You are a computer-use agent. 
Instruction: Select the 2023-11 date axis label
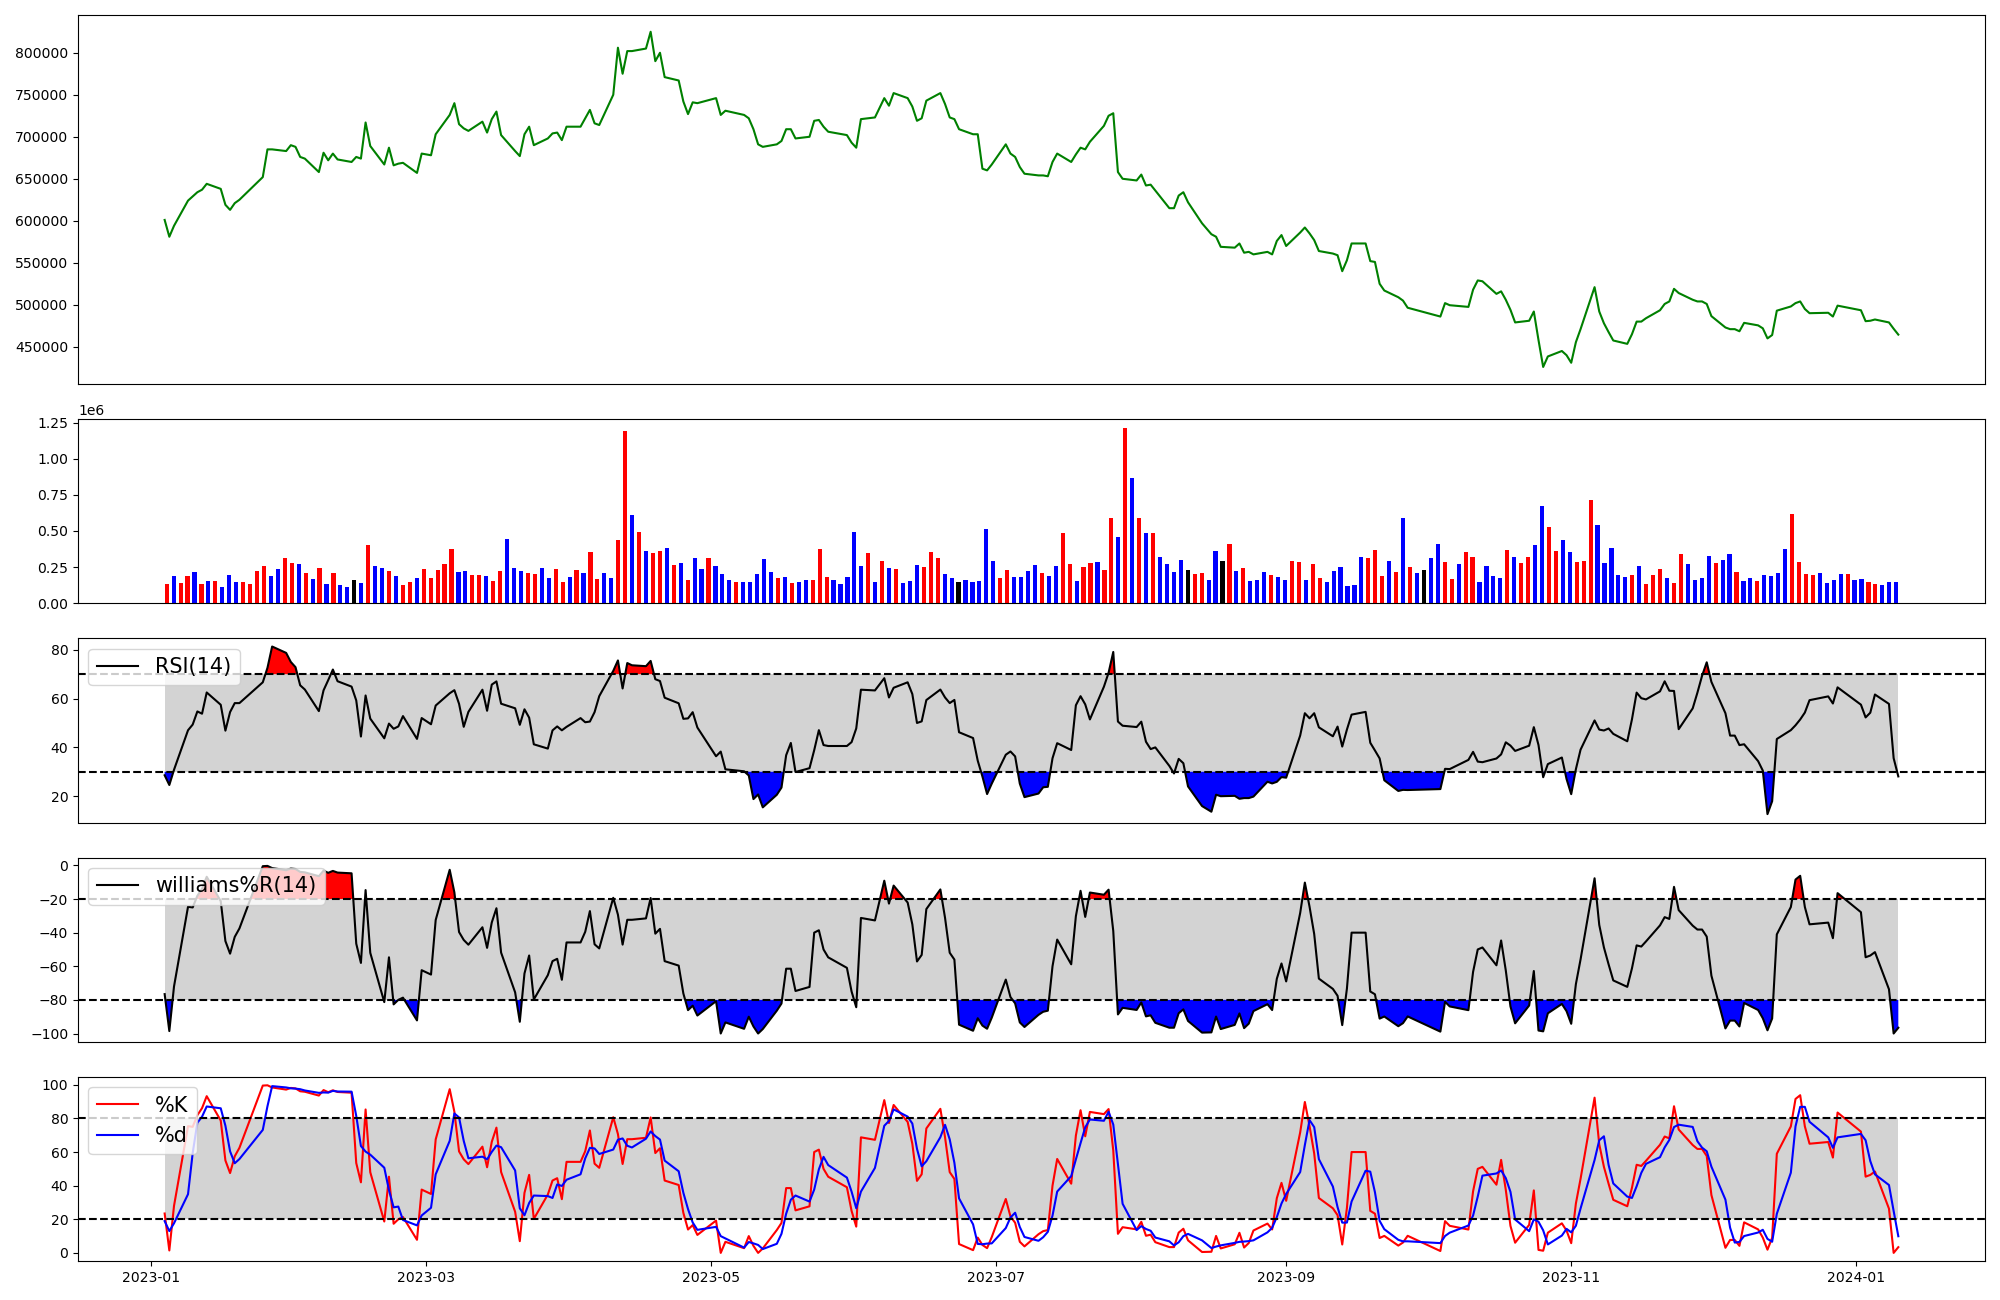pyautogui.click(x=1571, y=1277)
